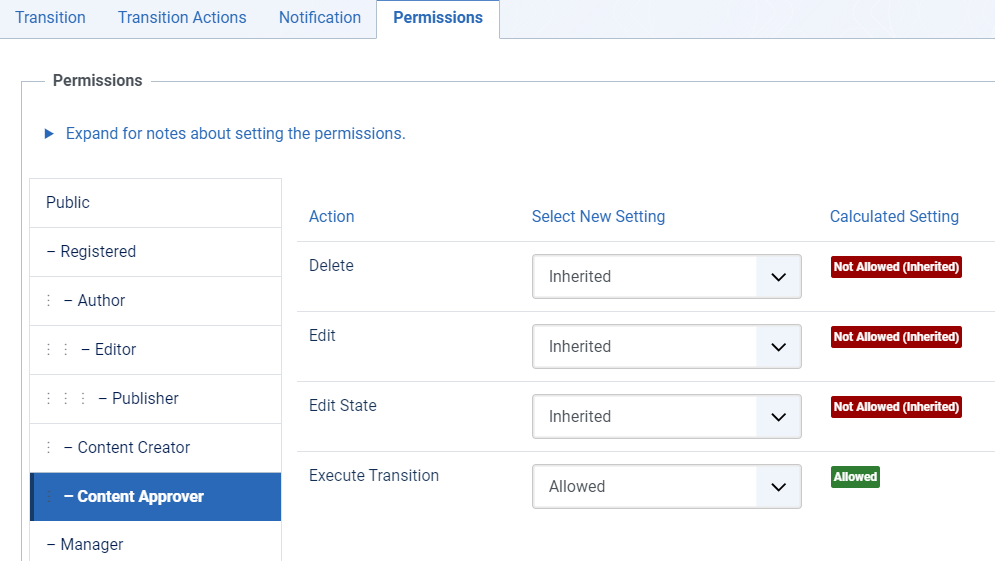995x561 pixels.
Task: Click the Delete row Not Allowed badge
Action: [x=896, y=267]
